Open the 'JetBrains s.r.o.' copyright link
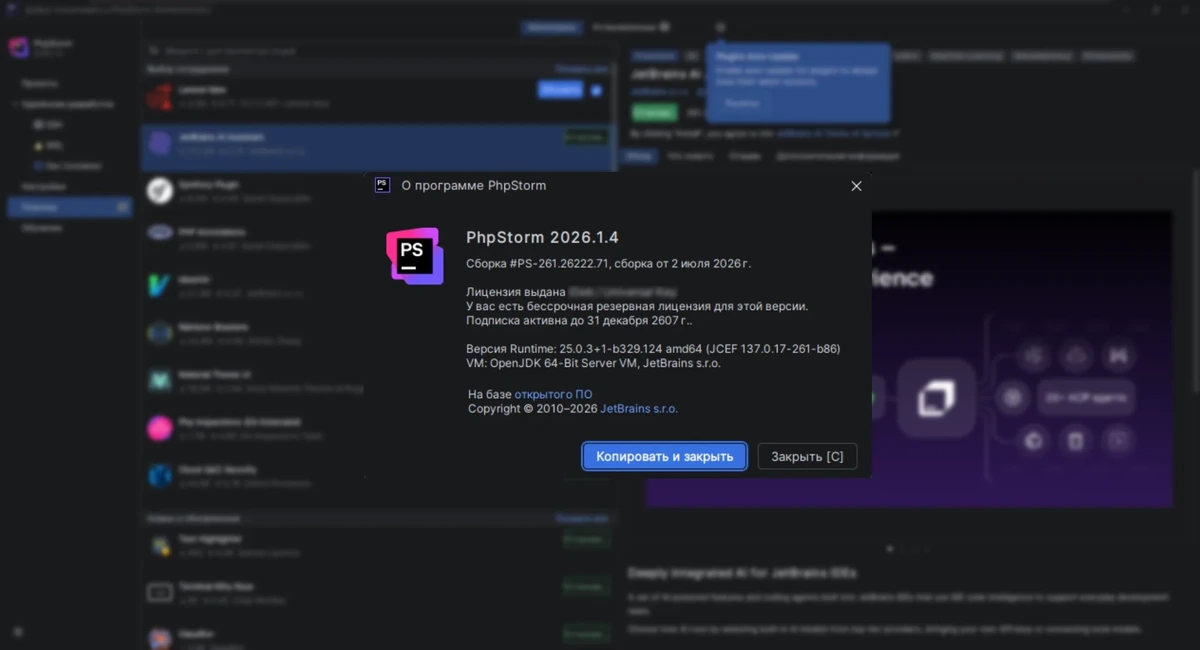This screenshot has width=1200, height=650. coord(639,408)
